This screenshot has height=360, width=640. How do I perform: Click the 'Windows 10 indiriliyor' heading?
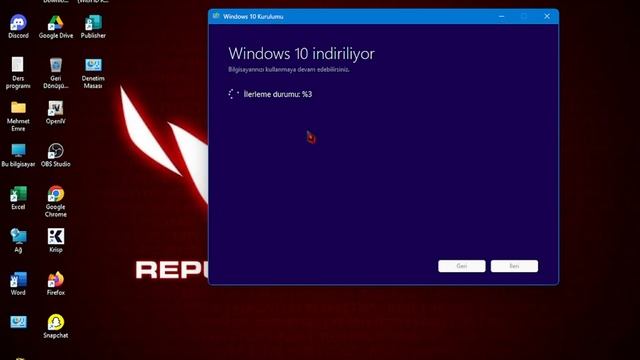301,53
